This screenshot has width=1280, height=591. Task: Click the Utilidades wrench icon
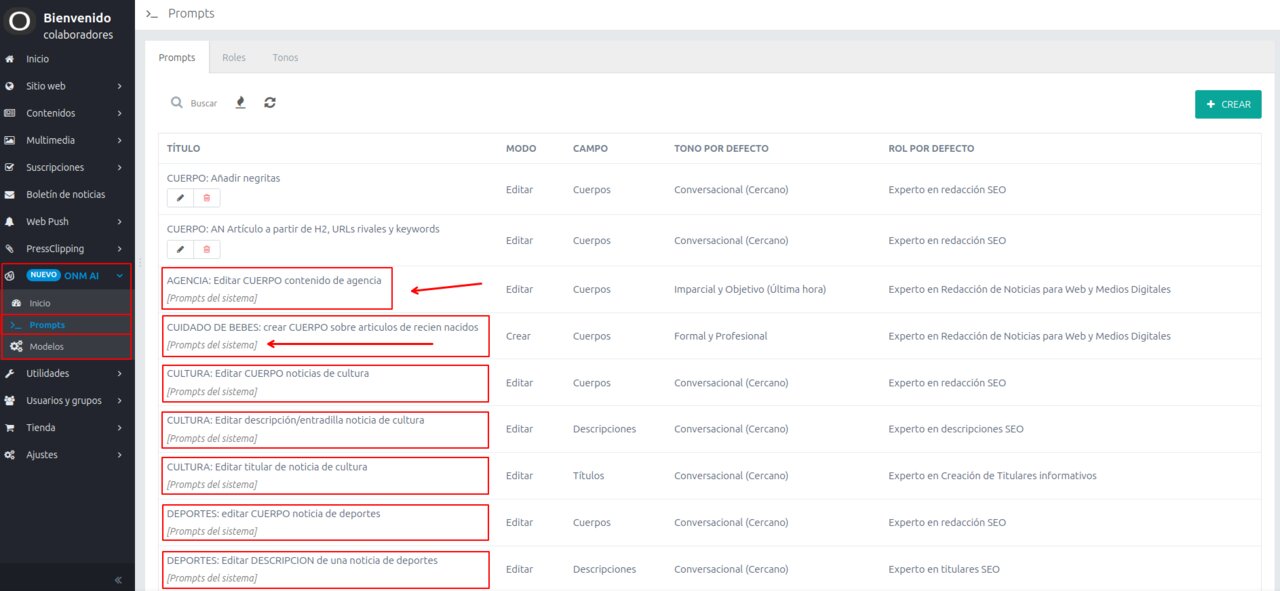10,373
